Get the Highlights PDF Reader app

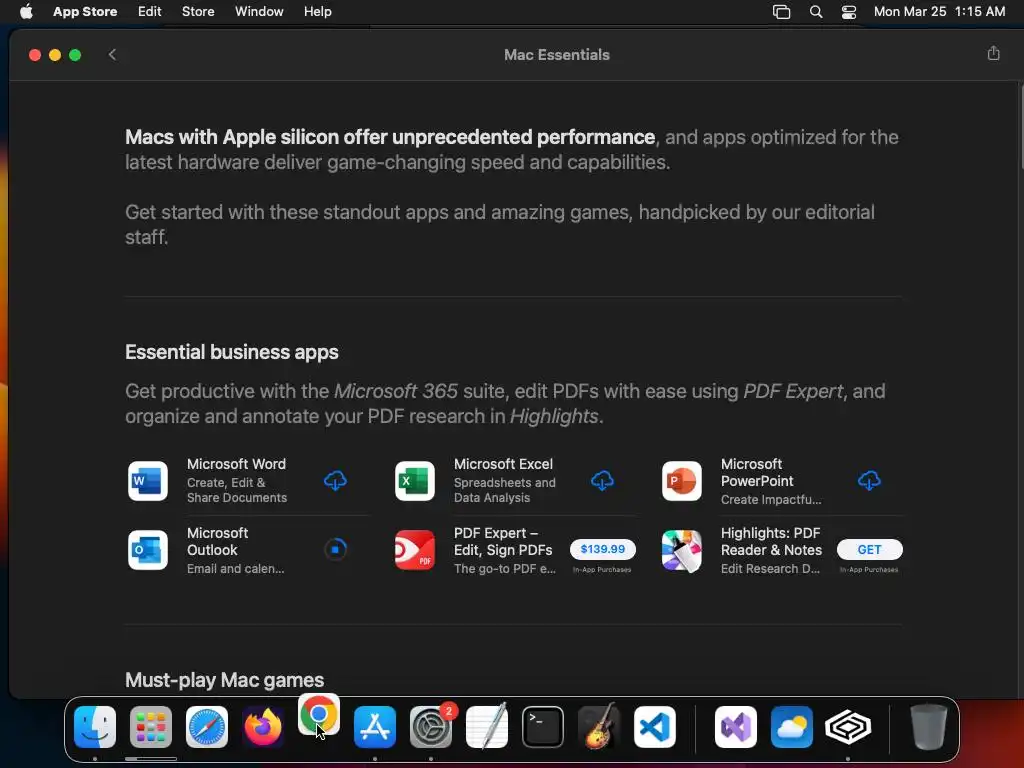(869, 549)
